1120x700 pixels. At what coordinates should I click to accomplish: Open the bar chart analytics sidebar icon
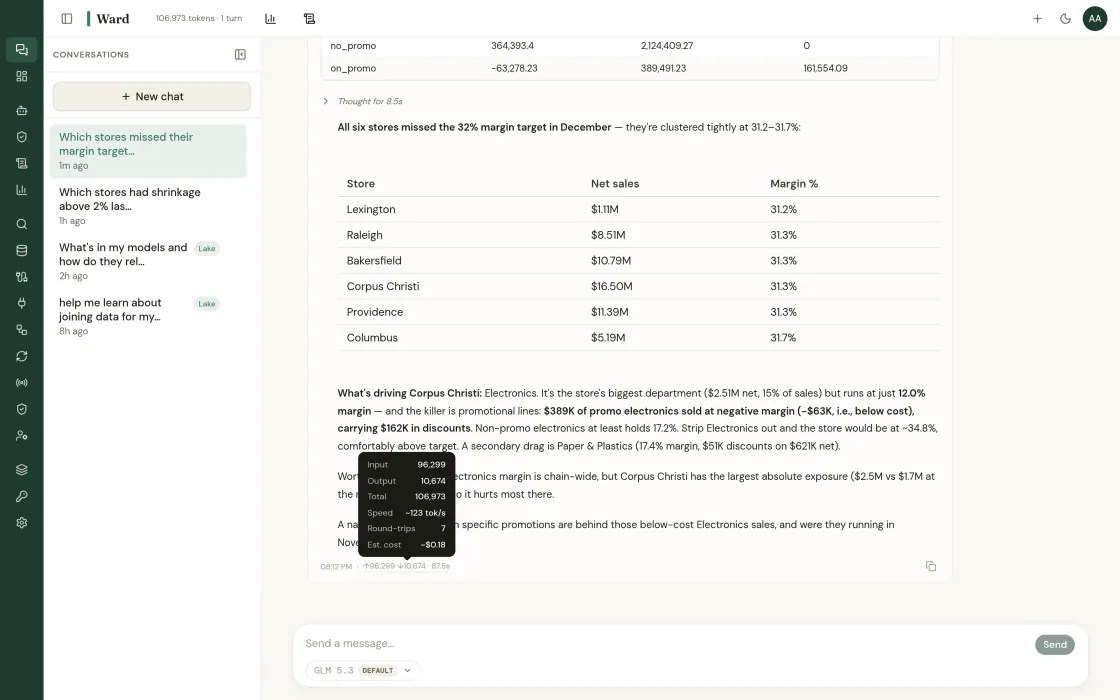21,190
